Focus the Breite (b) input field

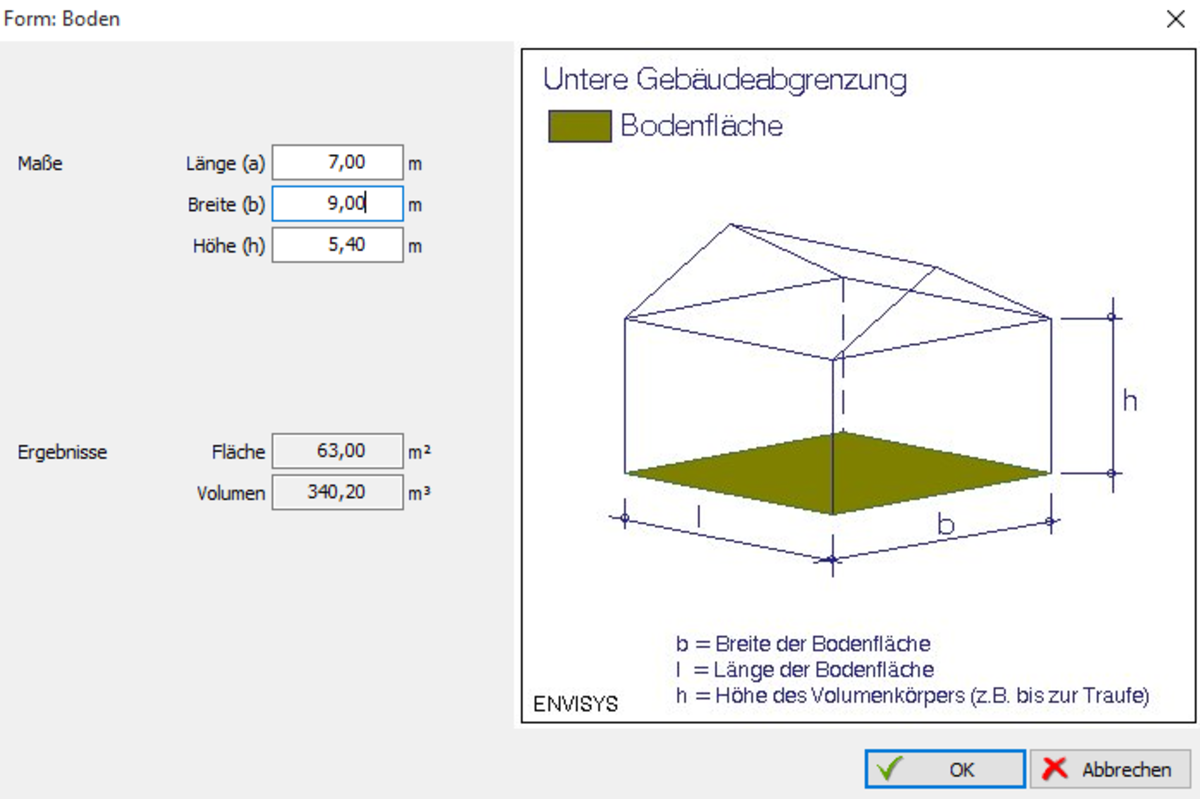(x=337, y=204)
